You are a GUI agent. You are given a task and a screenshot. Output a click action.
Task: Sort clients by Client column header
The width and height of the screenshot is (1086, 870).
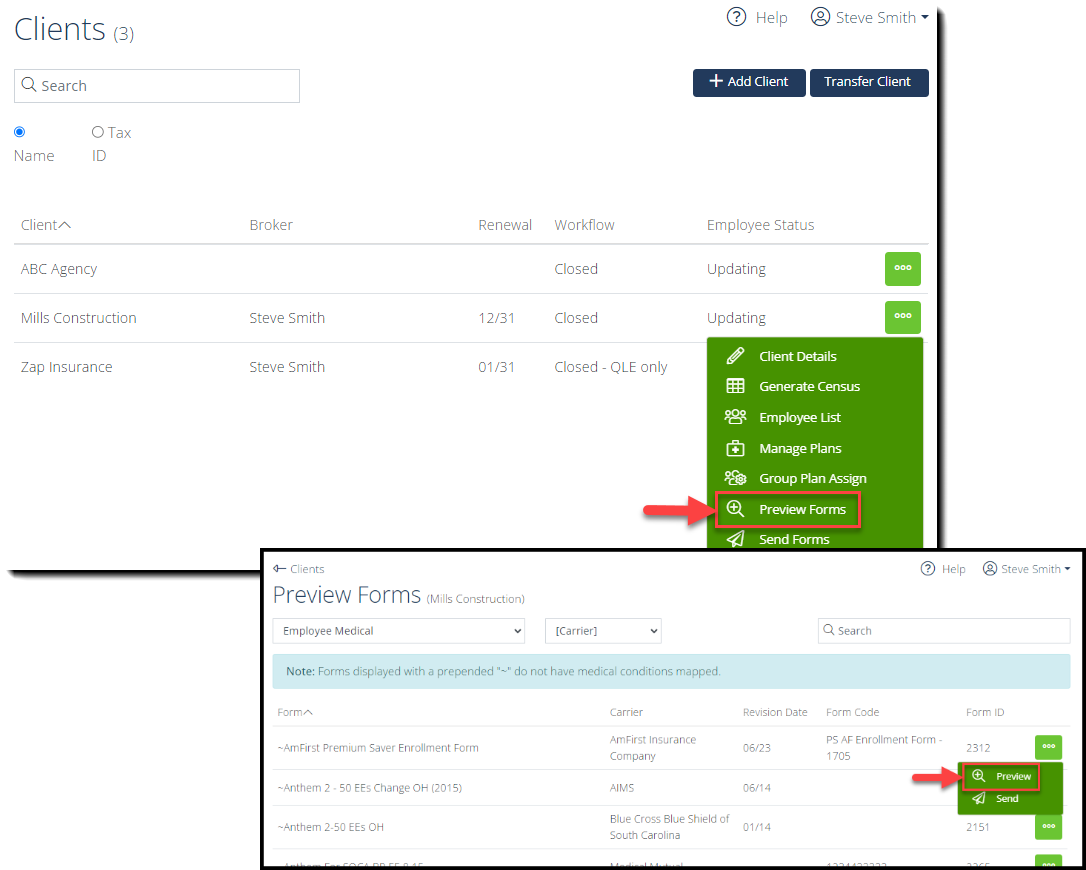46,225
